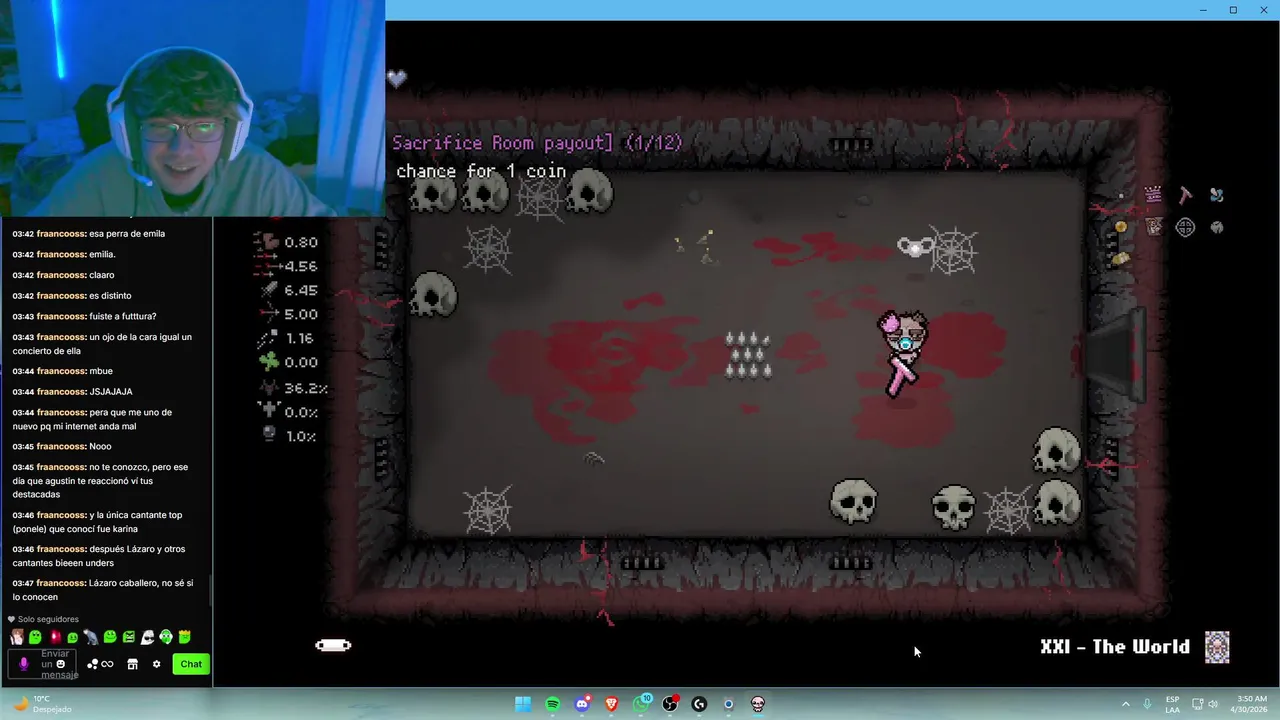Viewport: 1280px width, 720px height.
Task: Click the infinity icon in chat bar
Action: click(107, 664)
